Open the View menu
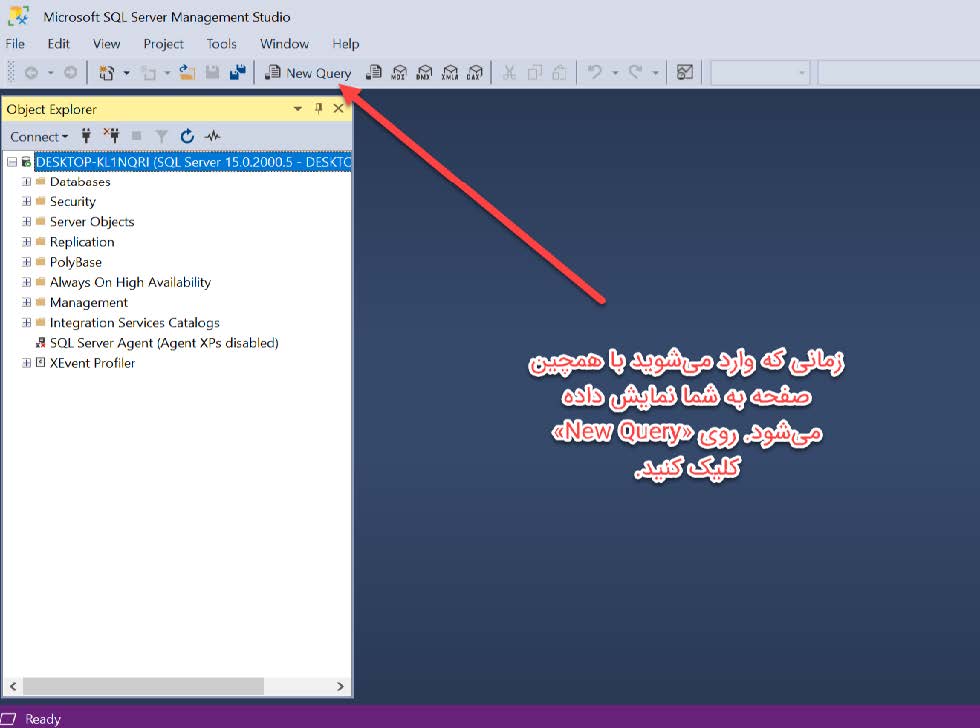Image resolution: width=980 pixels, height=728 pixels. (106, 44)
